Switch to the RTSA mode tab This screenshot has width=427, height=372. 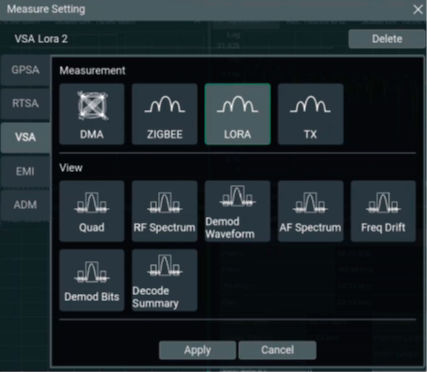tap(25, 103)
